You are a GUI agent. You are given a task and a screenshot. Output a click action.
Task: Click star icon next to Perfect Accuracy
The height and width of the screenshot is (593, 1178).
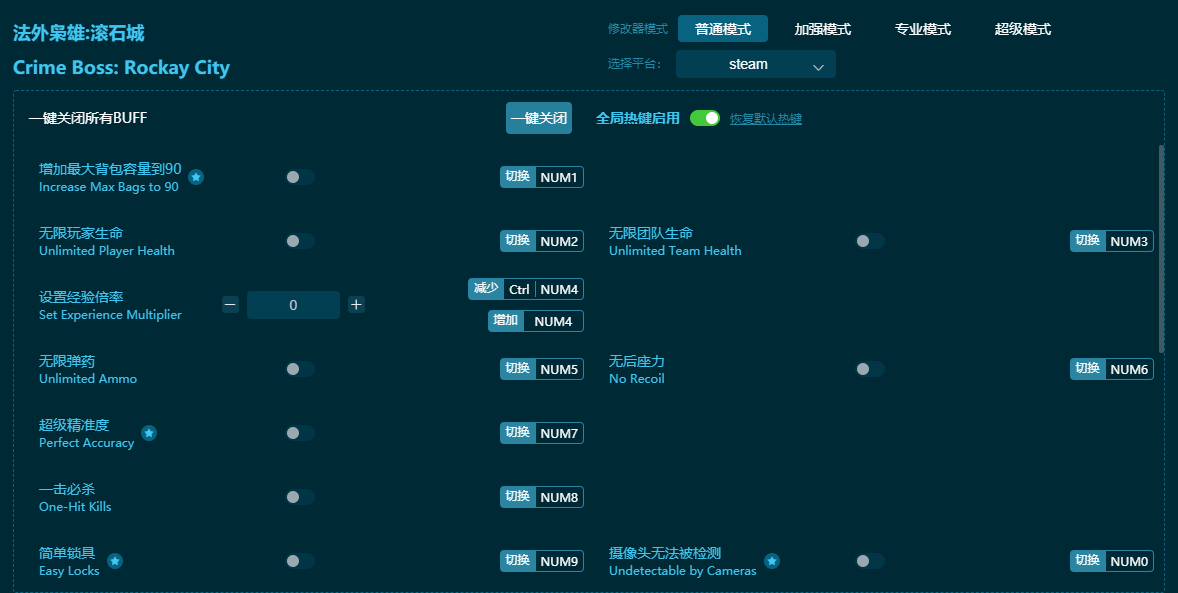pos(149,433)
